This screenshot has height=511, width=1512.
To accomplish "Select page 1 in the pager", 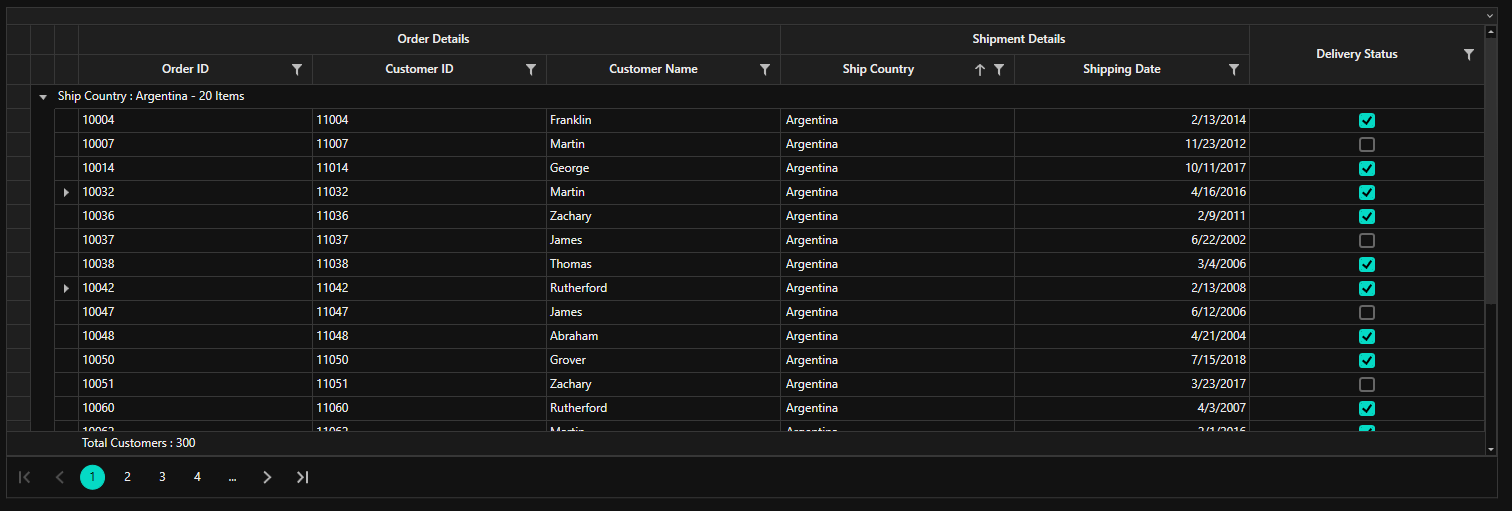I will coord(92,477).
